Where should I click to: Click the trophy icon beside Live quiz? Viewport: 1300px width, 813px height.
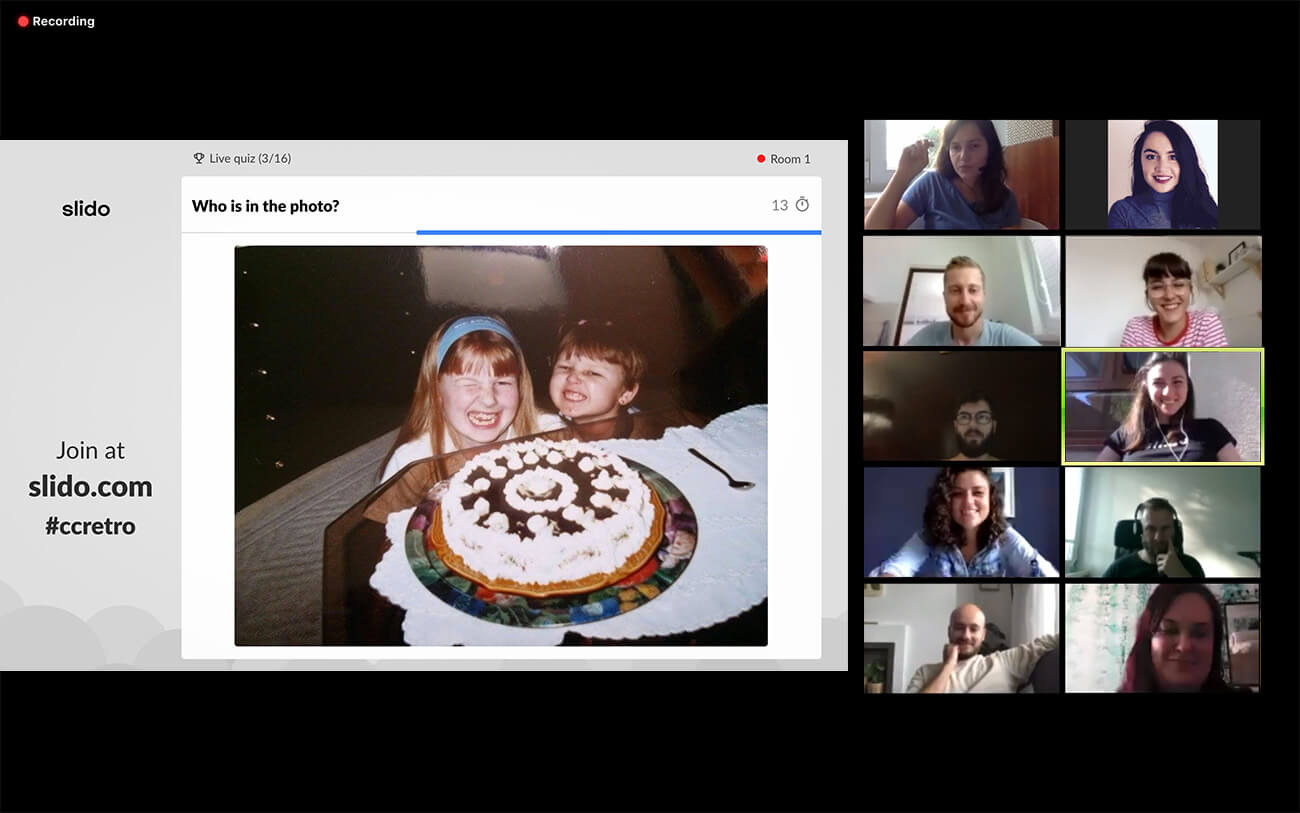point(198,158)
